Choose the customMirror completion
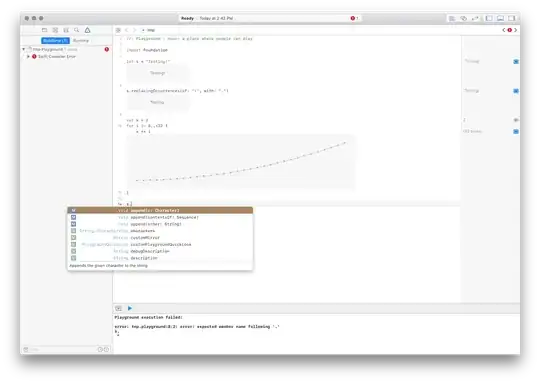540x383 pixels. (160, 238)
